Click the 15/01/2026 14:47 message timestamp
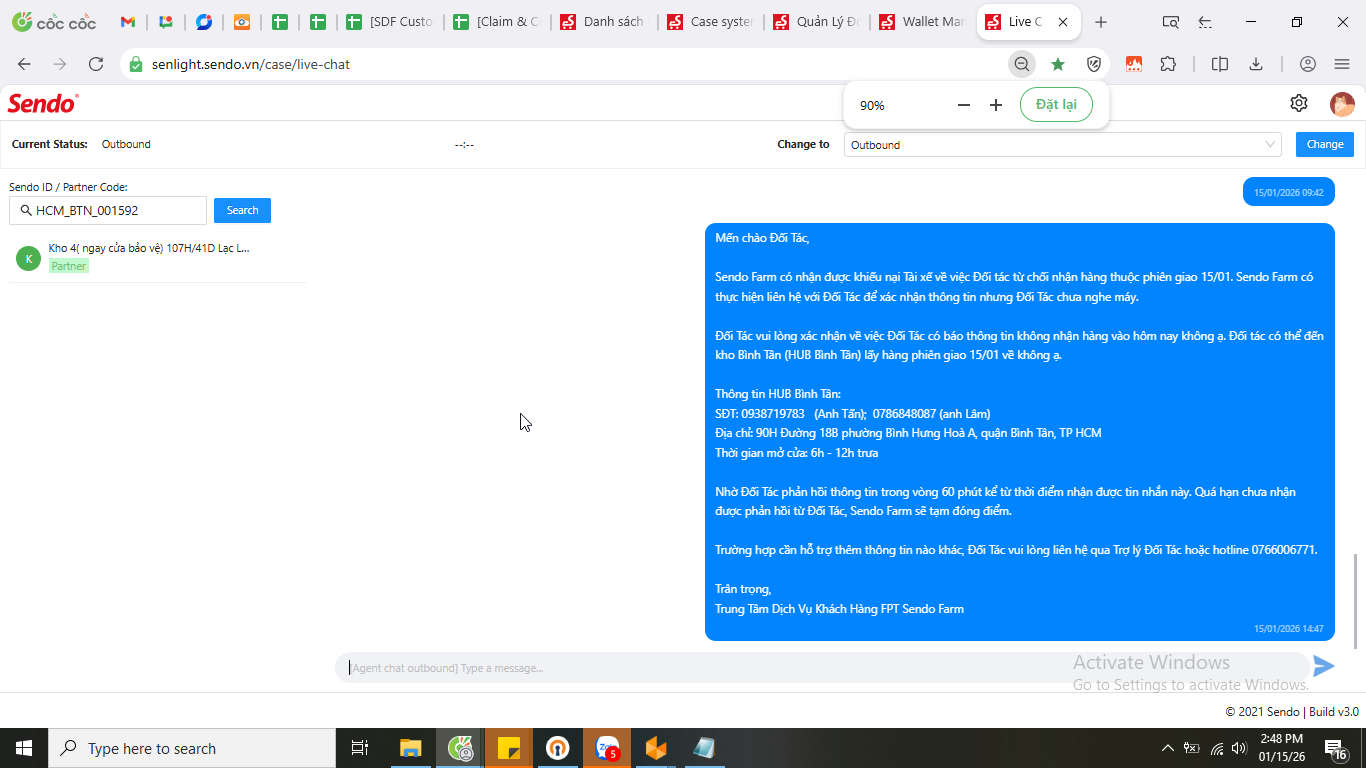 [1288, 629]
